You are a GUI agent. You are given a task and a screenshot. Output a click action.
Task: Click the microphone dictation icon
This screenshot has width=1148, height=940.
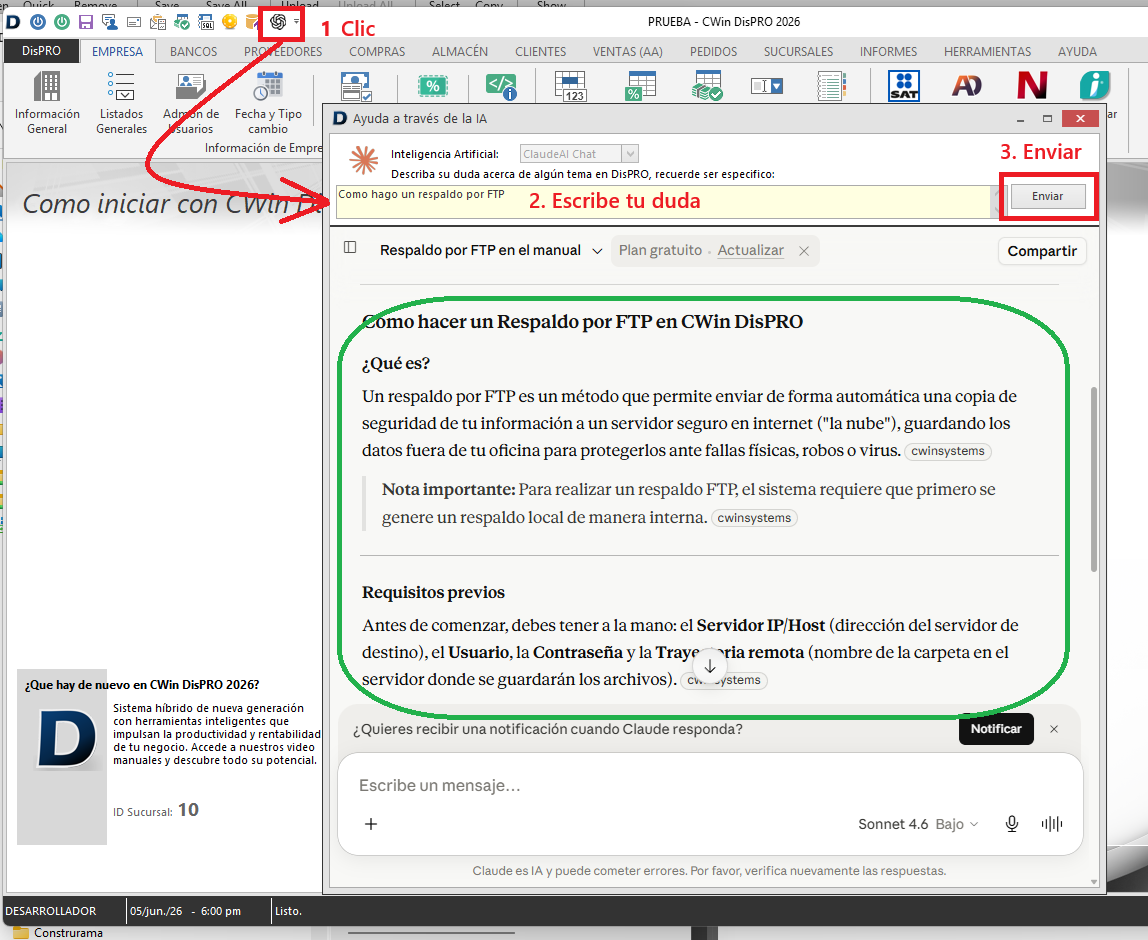pyautogui.click(x=1012, y=824)
